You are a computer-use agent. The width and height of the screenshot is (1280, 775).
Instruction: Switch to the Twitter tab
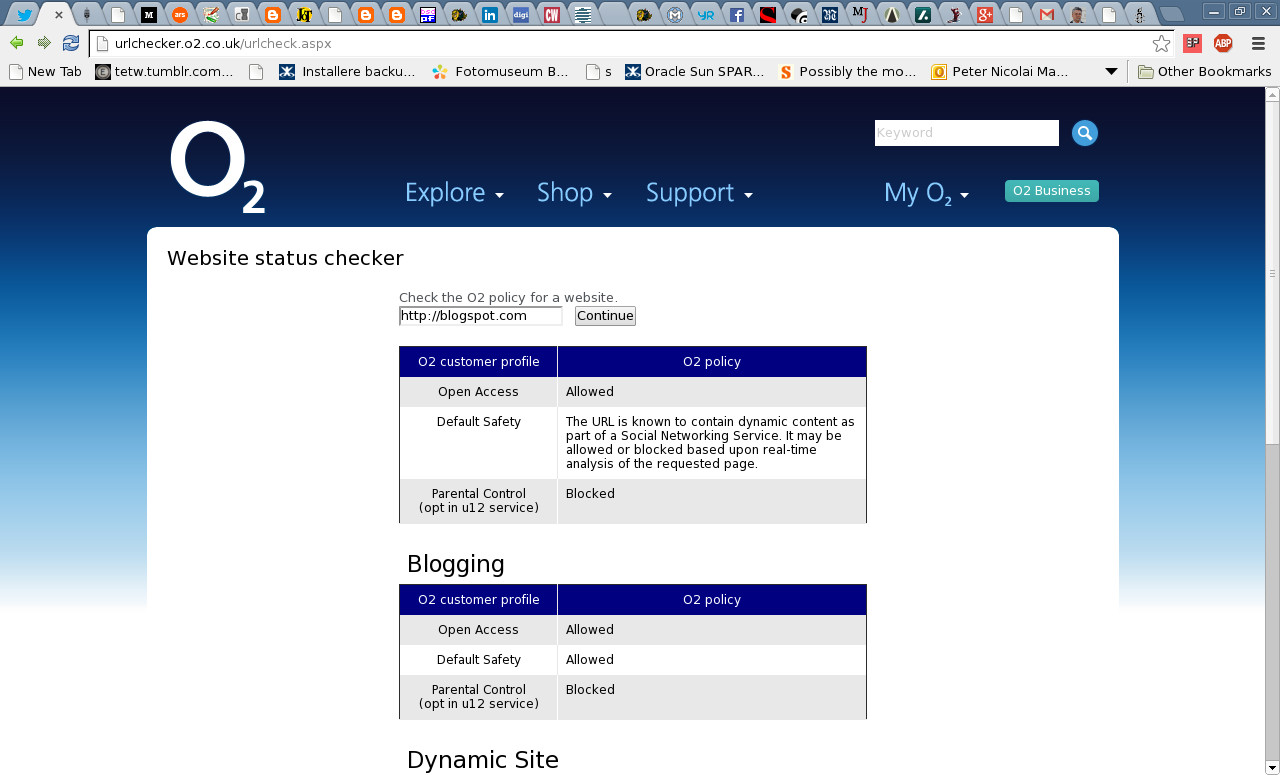coord(25,15)
